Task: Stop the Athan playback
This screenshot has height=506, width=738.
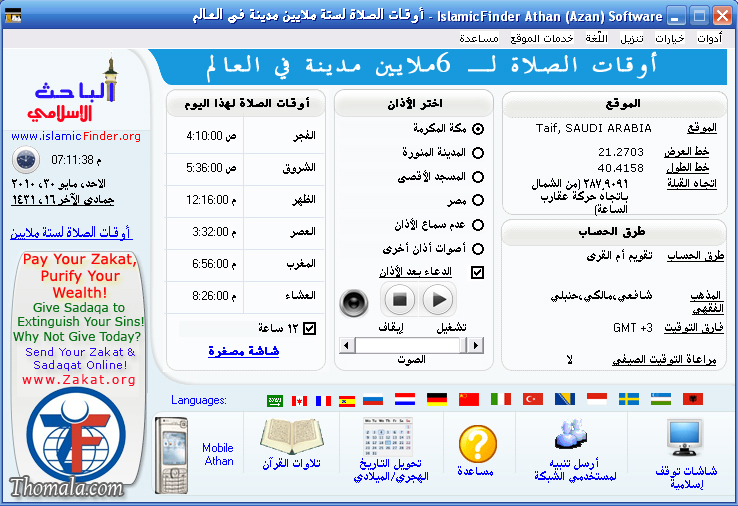Action: click(400, 300)
